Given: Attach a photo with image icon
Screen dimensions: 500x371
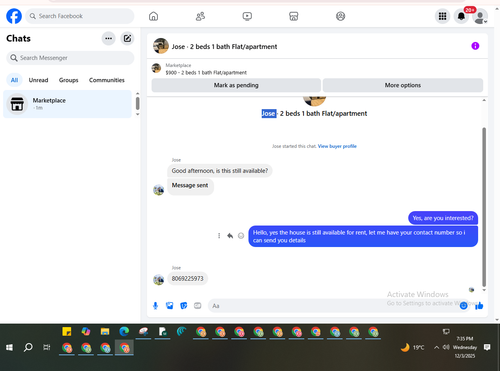Looking at the screenshot, I should (170, 306).
